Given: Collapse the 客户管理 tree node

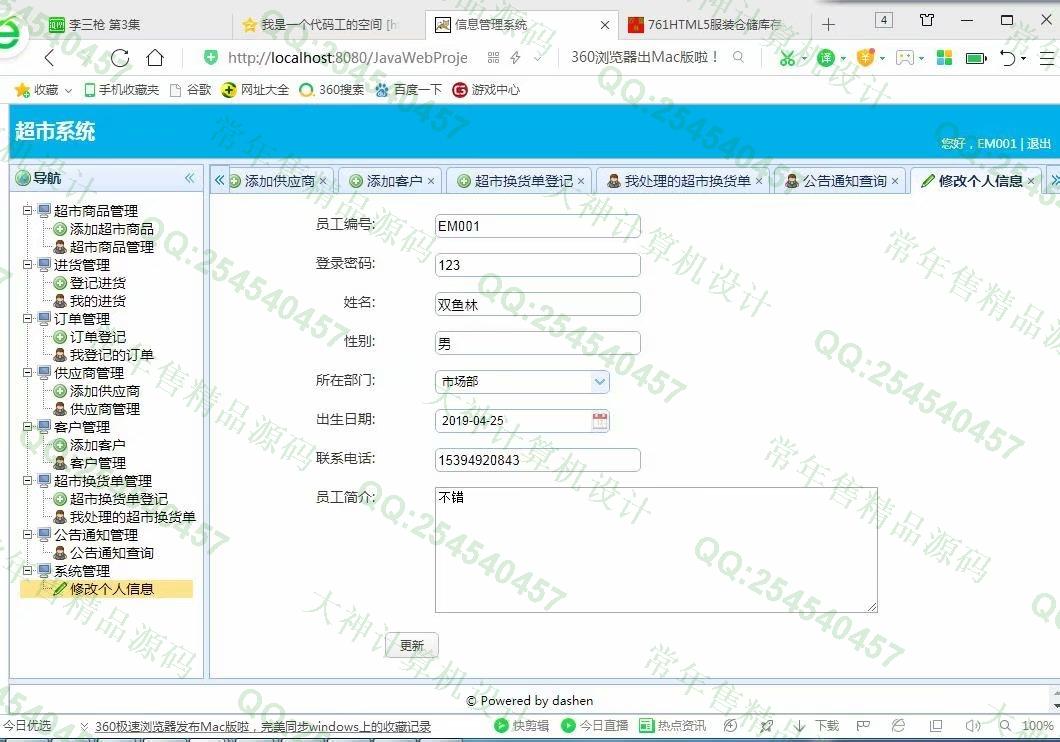Looking at the screenshot, I should tap(27, 426).
